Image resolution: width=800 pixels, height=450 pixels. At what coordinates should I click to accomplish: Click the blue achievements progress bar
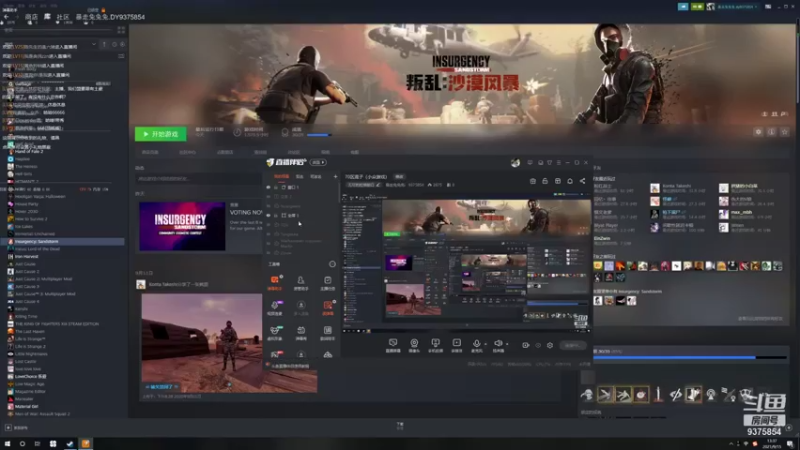(689, 358)
